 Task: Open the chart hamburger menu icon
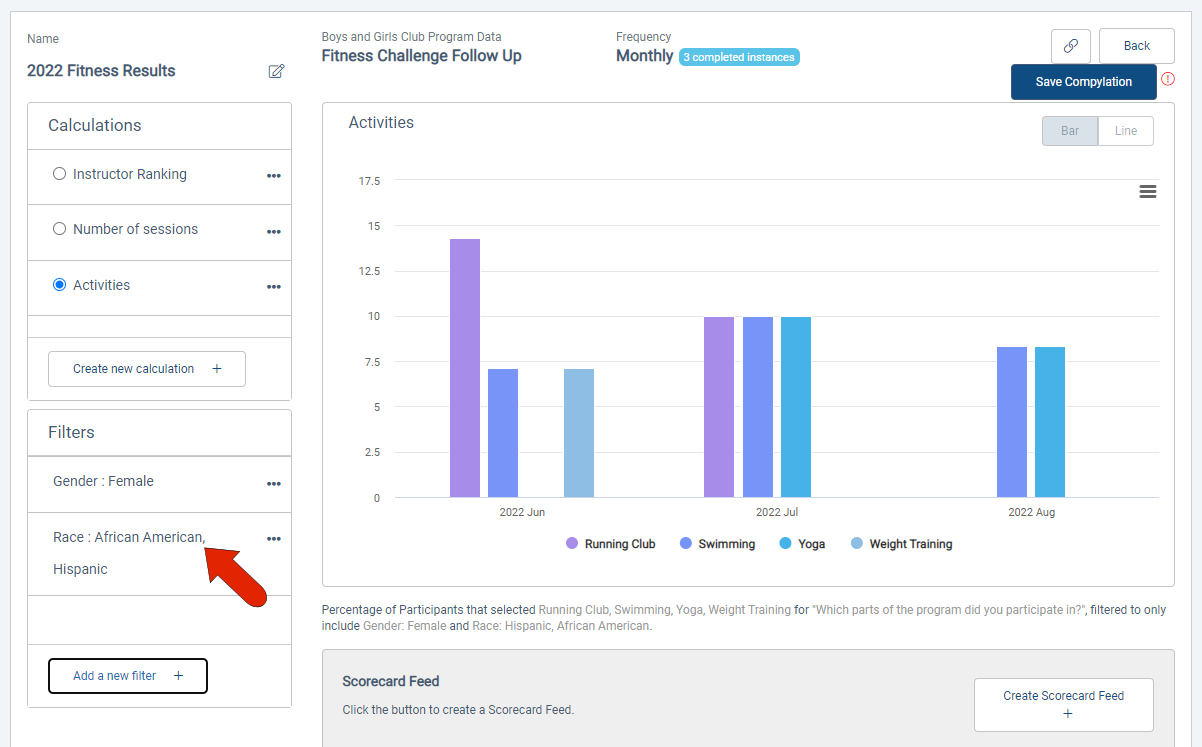1148,191
